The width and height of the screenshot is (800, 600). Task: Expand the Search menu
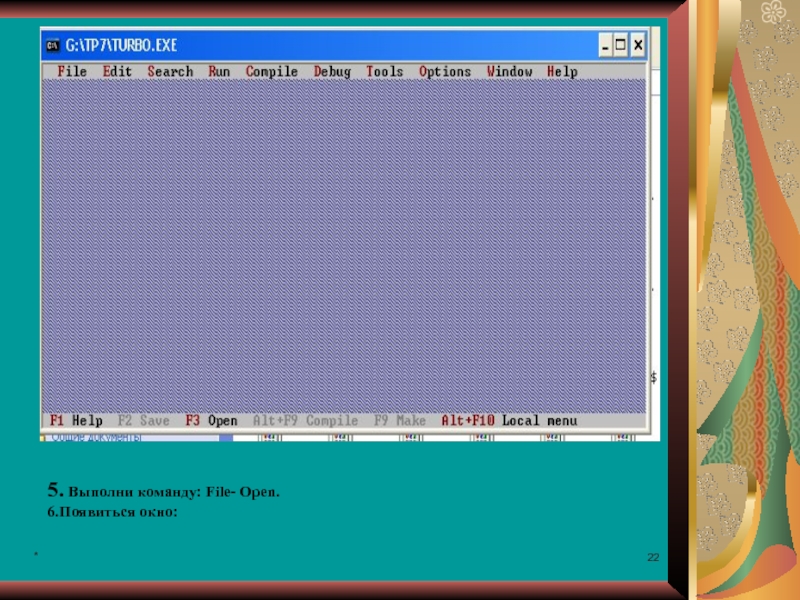170,72
